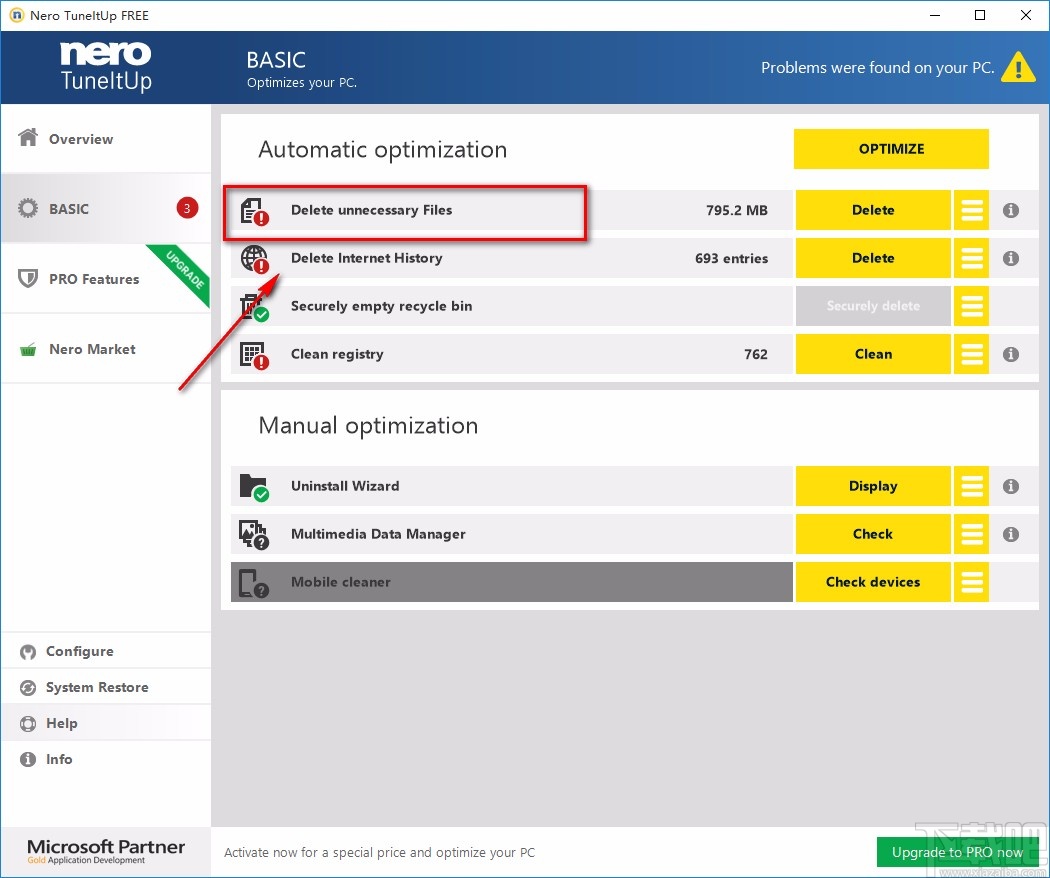Select the Delete unnecessary Files row label

(372, 210)
